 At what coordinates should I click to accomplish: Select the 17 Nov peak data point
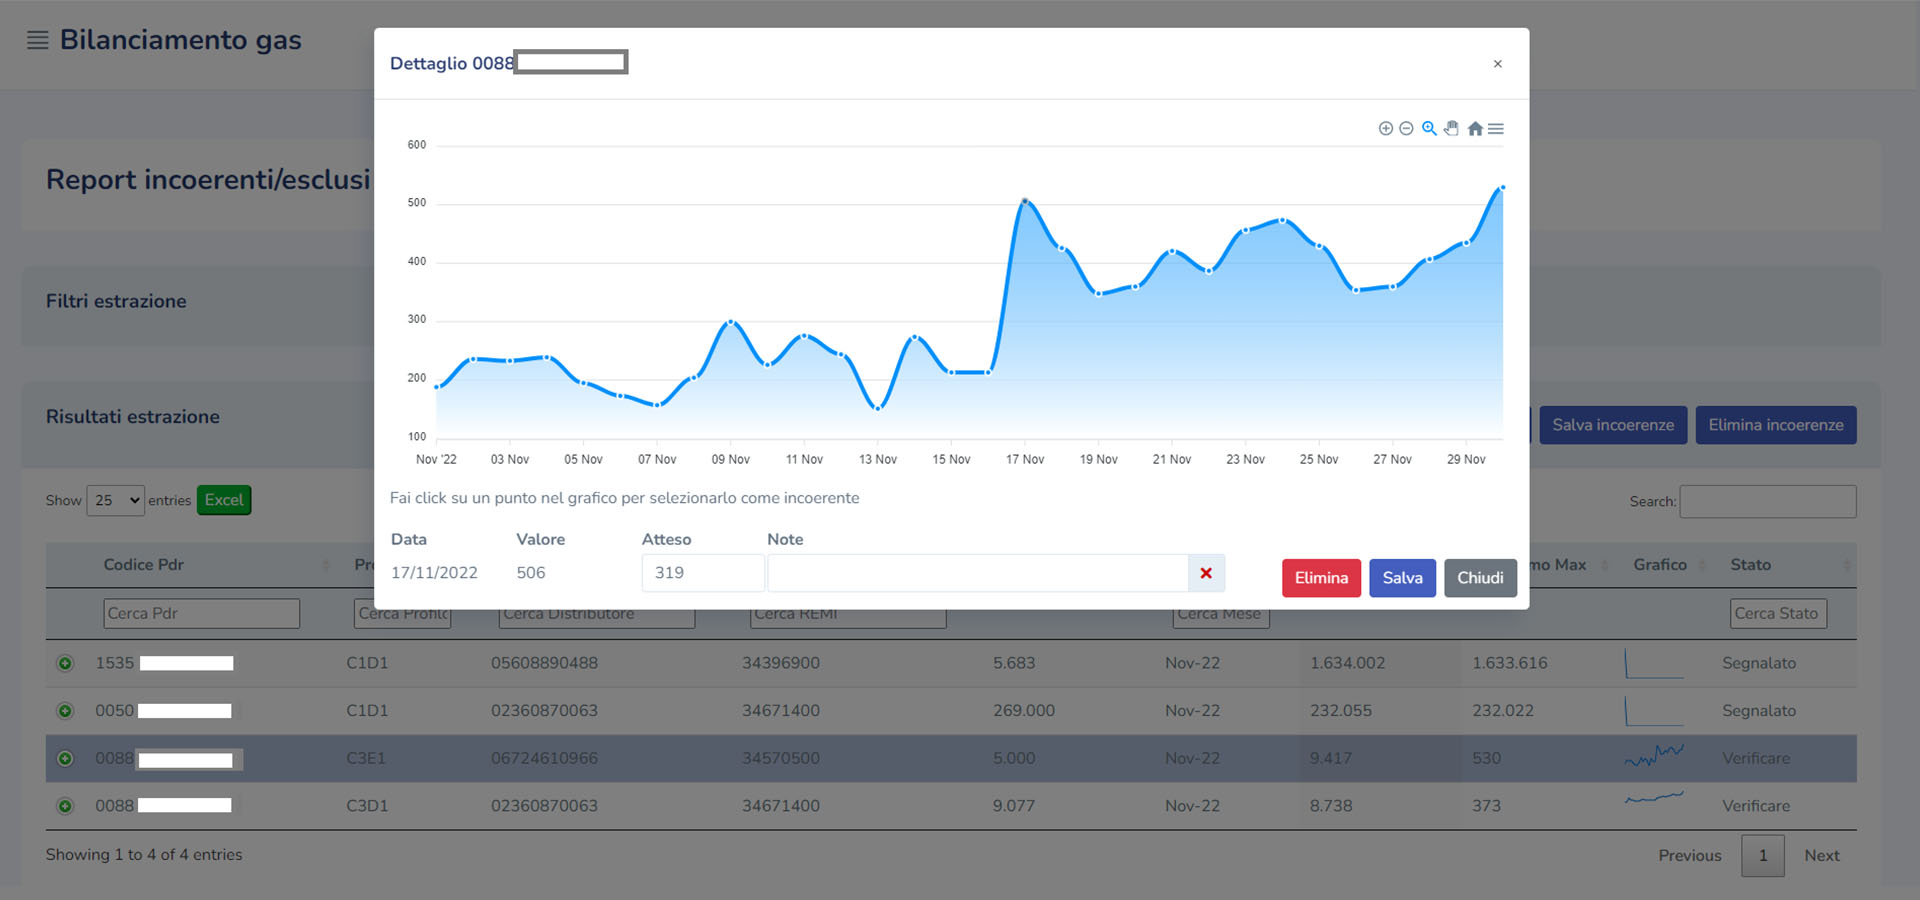(1025, 201)
